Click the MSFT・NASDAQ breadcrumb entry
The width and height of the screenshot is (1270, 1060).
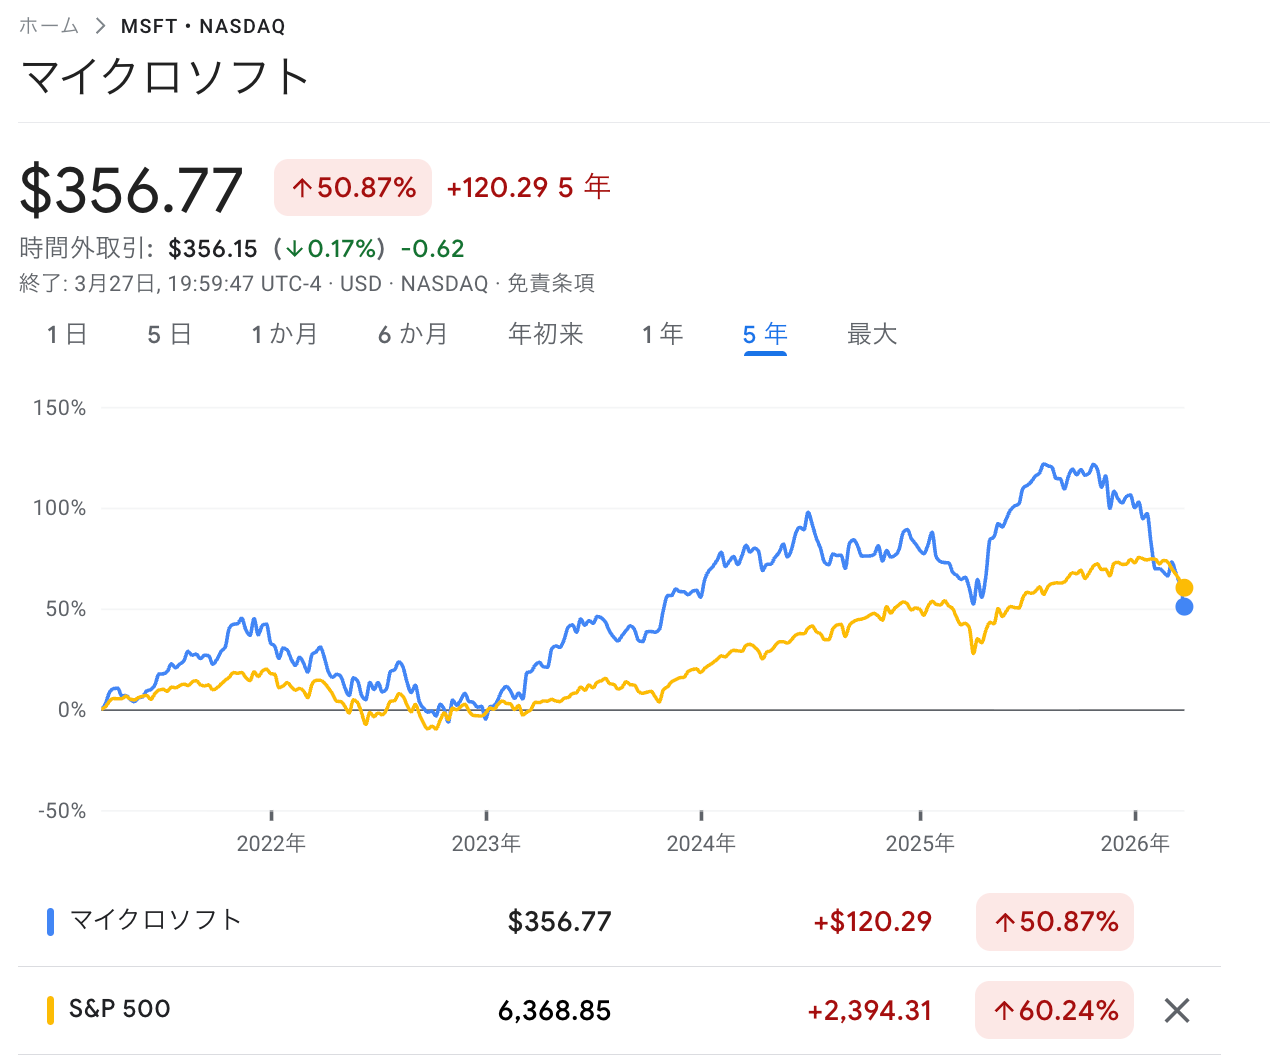pos(201,26)
